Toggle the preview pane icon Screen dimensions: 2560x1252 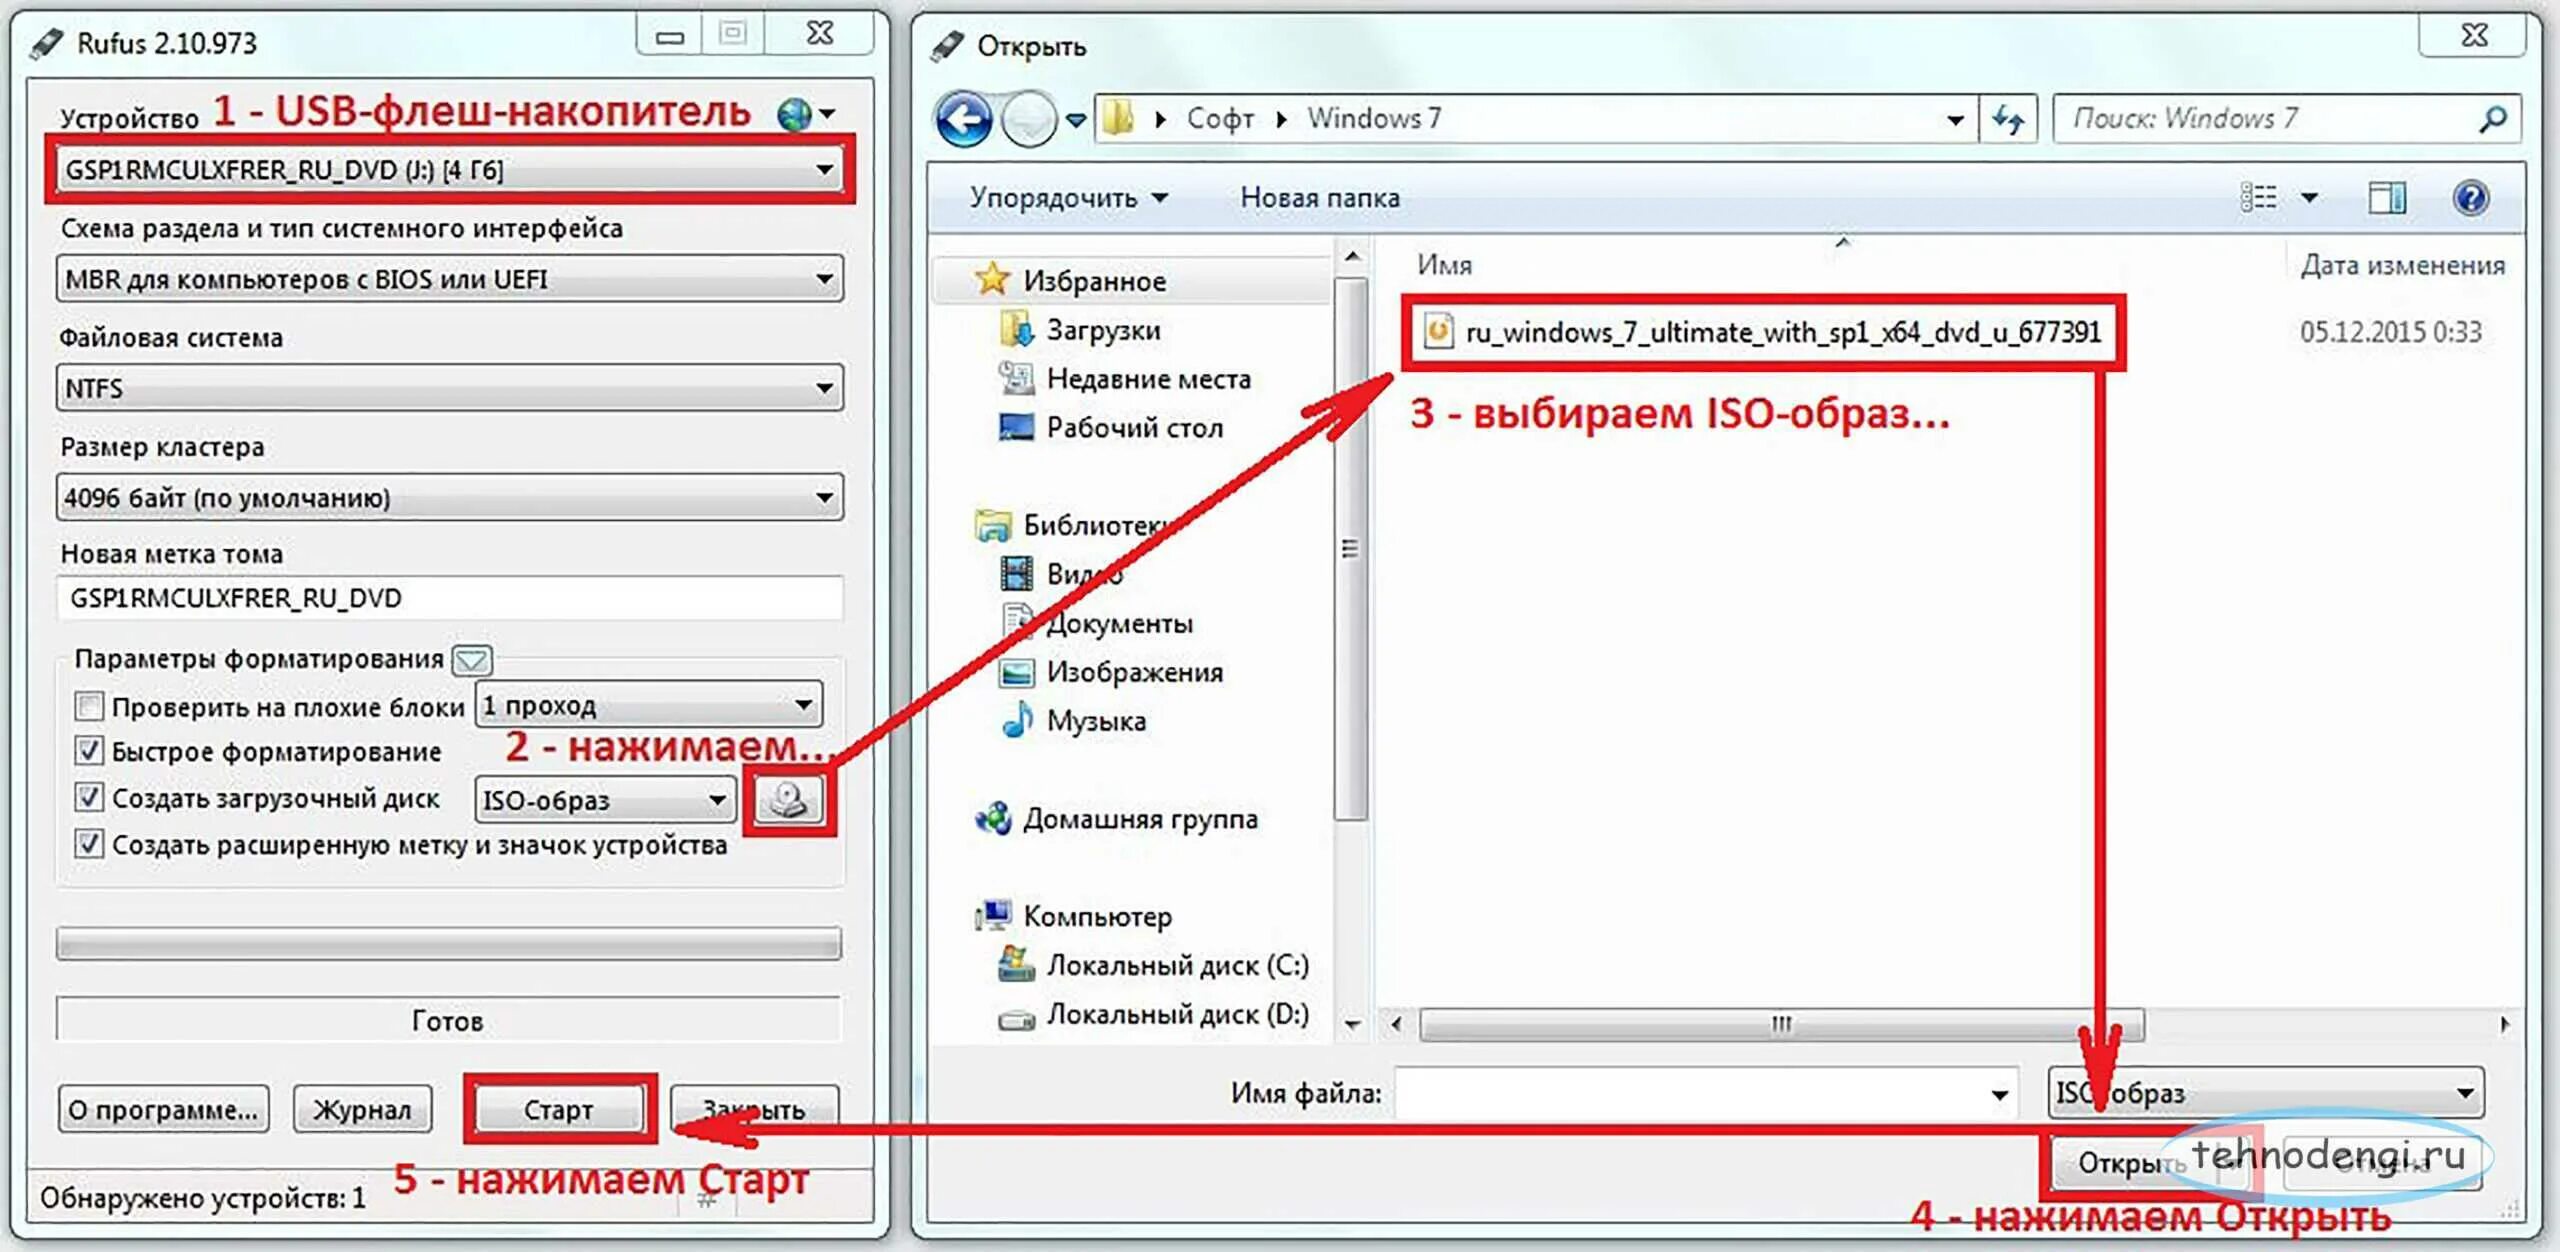pos(2388,198)
